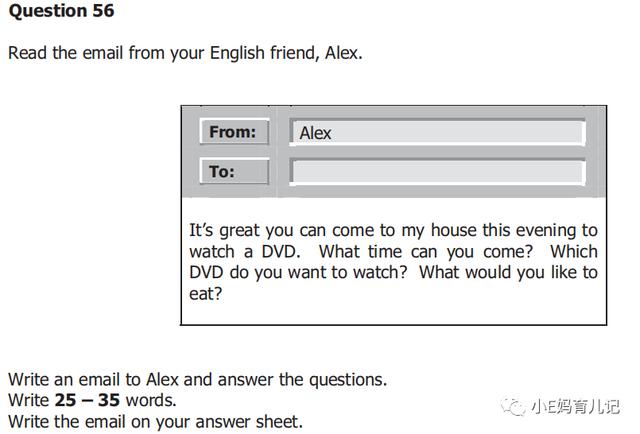This screenshot has height=434, width=640.
Task: Click the Question 56 heading
Action: pos(61,11)
